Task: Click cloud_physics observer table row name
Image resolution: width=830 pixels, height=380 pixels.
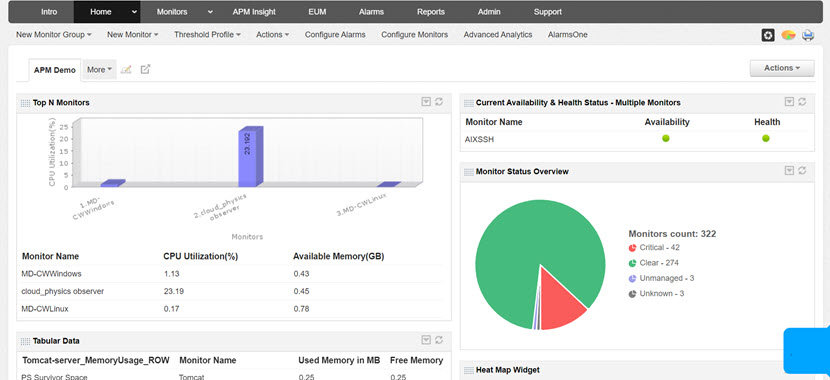Action: tap(62, 291)
